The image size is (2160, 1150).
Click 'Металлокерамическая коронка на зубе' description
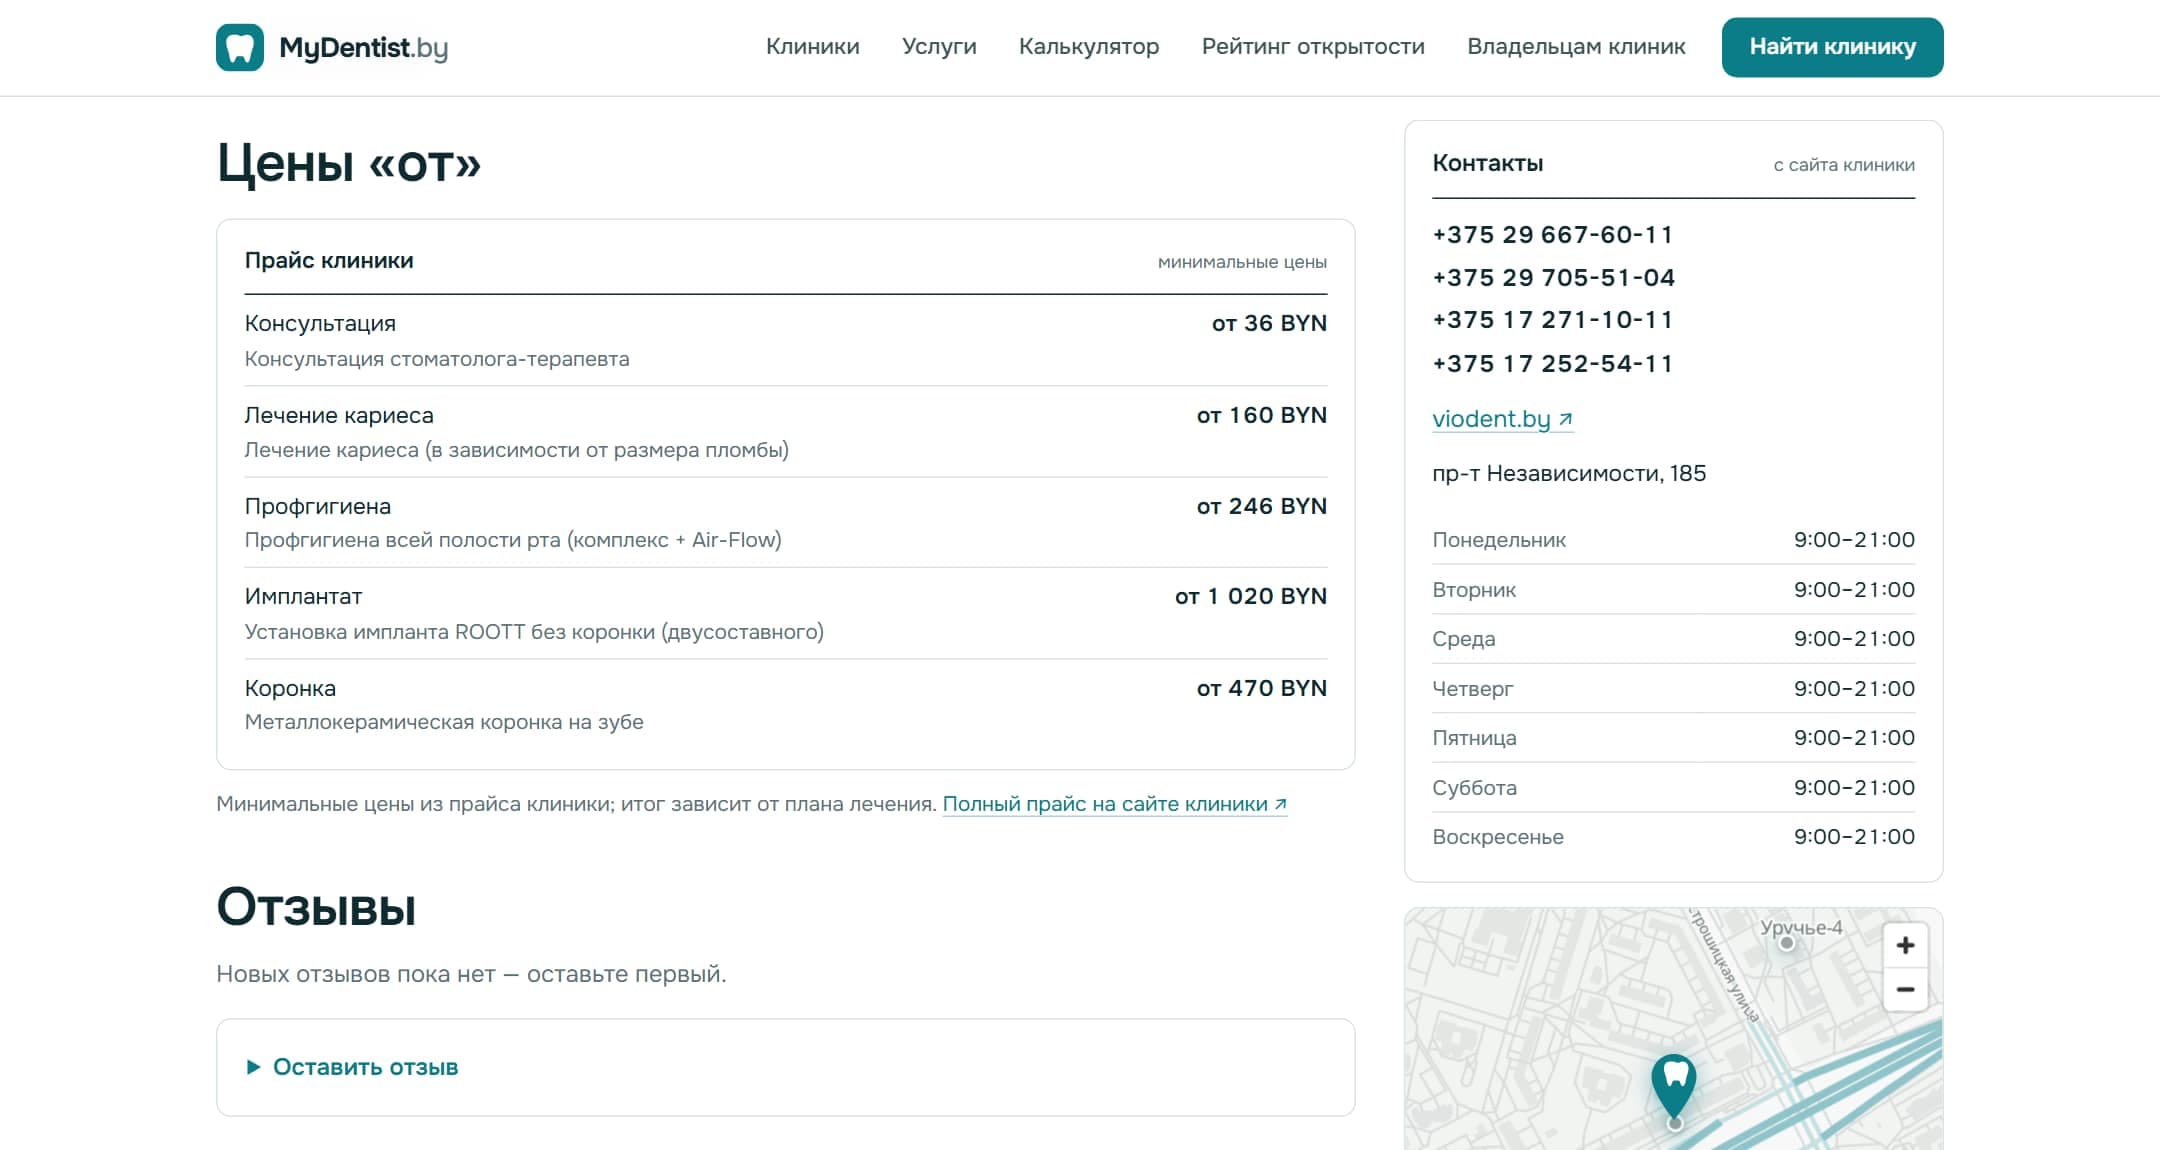[444, 722]
